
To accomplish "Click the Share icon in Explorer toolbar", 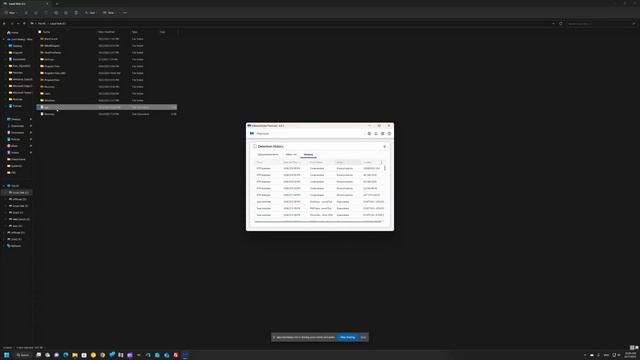I will (x=66, y=13).
